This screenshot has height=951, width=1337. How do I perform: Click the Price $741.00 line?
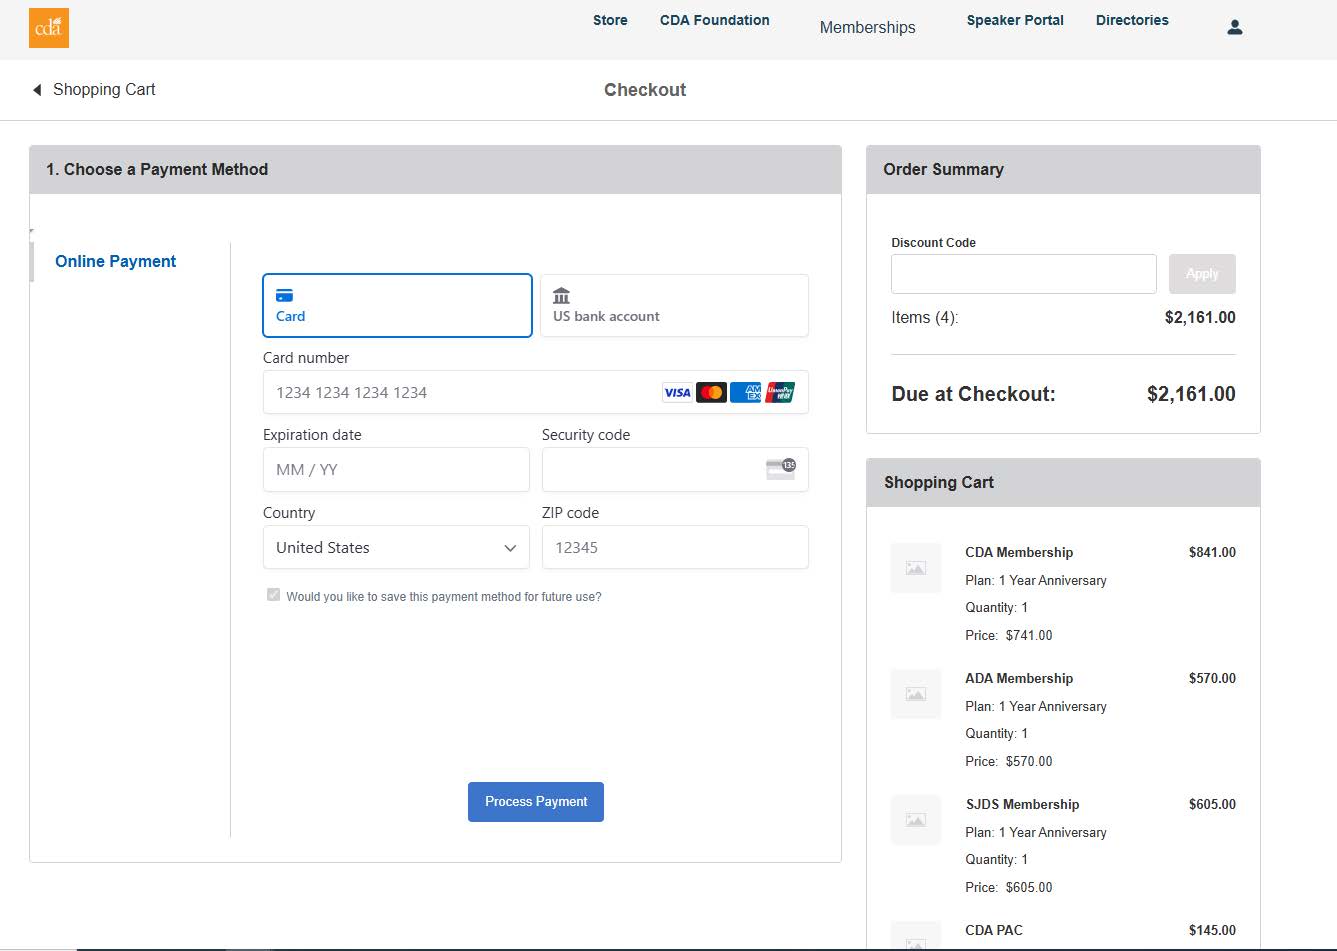pyautogui.click(x=1009, y=636)
